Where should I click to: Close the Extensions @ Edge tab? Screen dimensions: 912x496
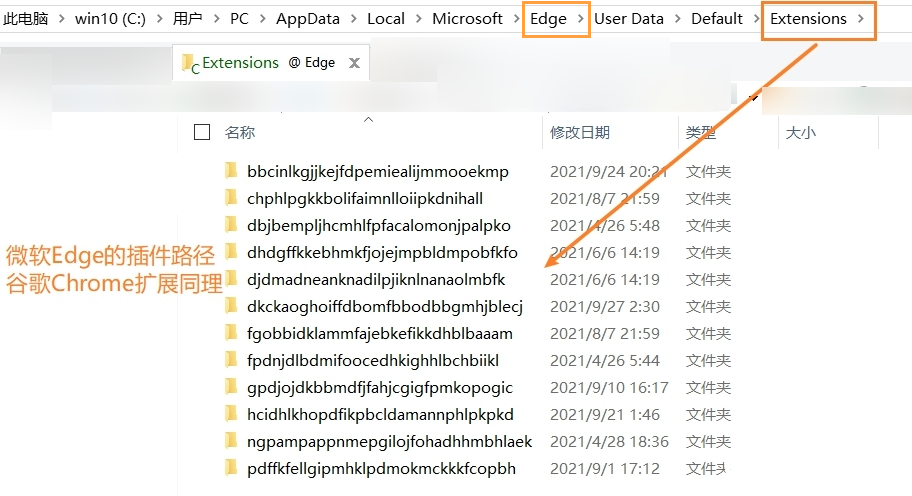354,63
